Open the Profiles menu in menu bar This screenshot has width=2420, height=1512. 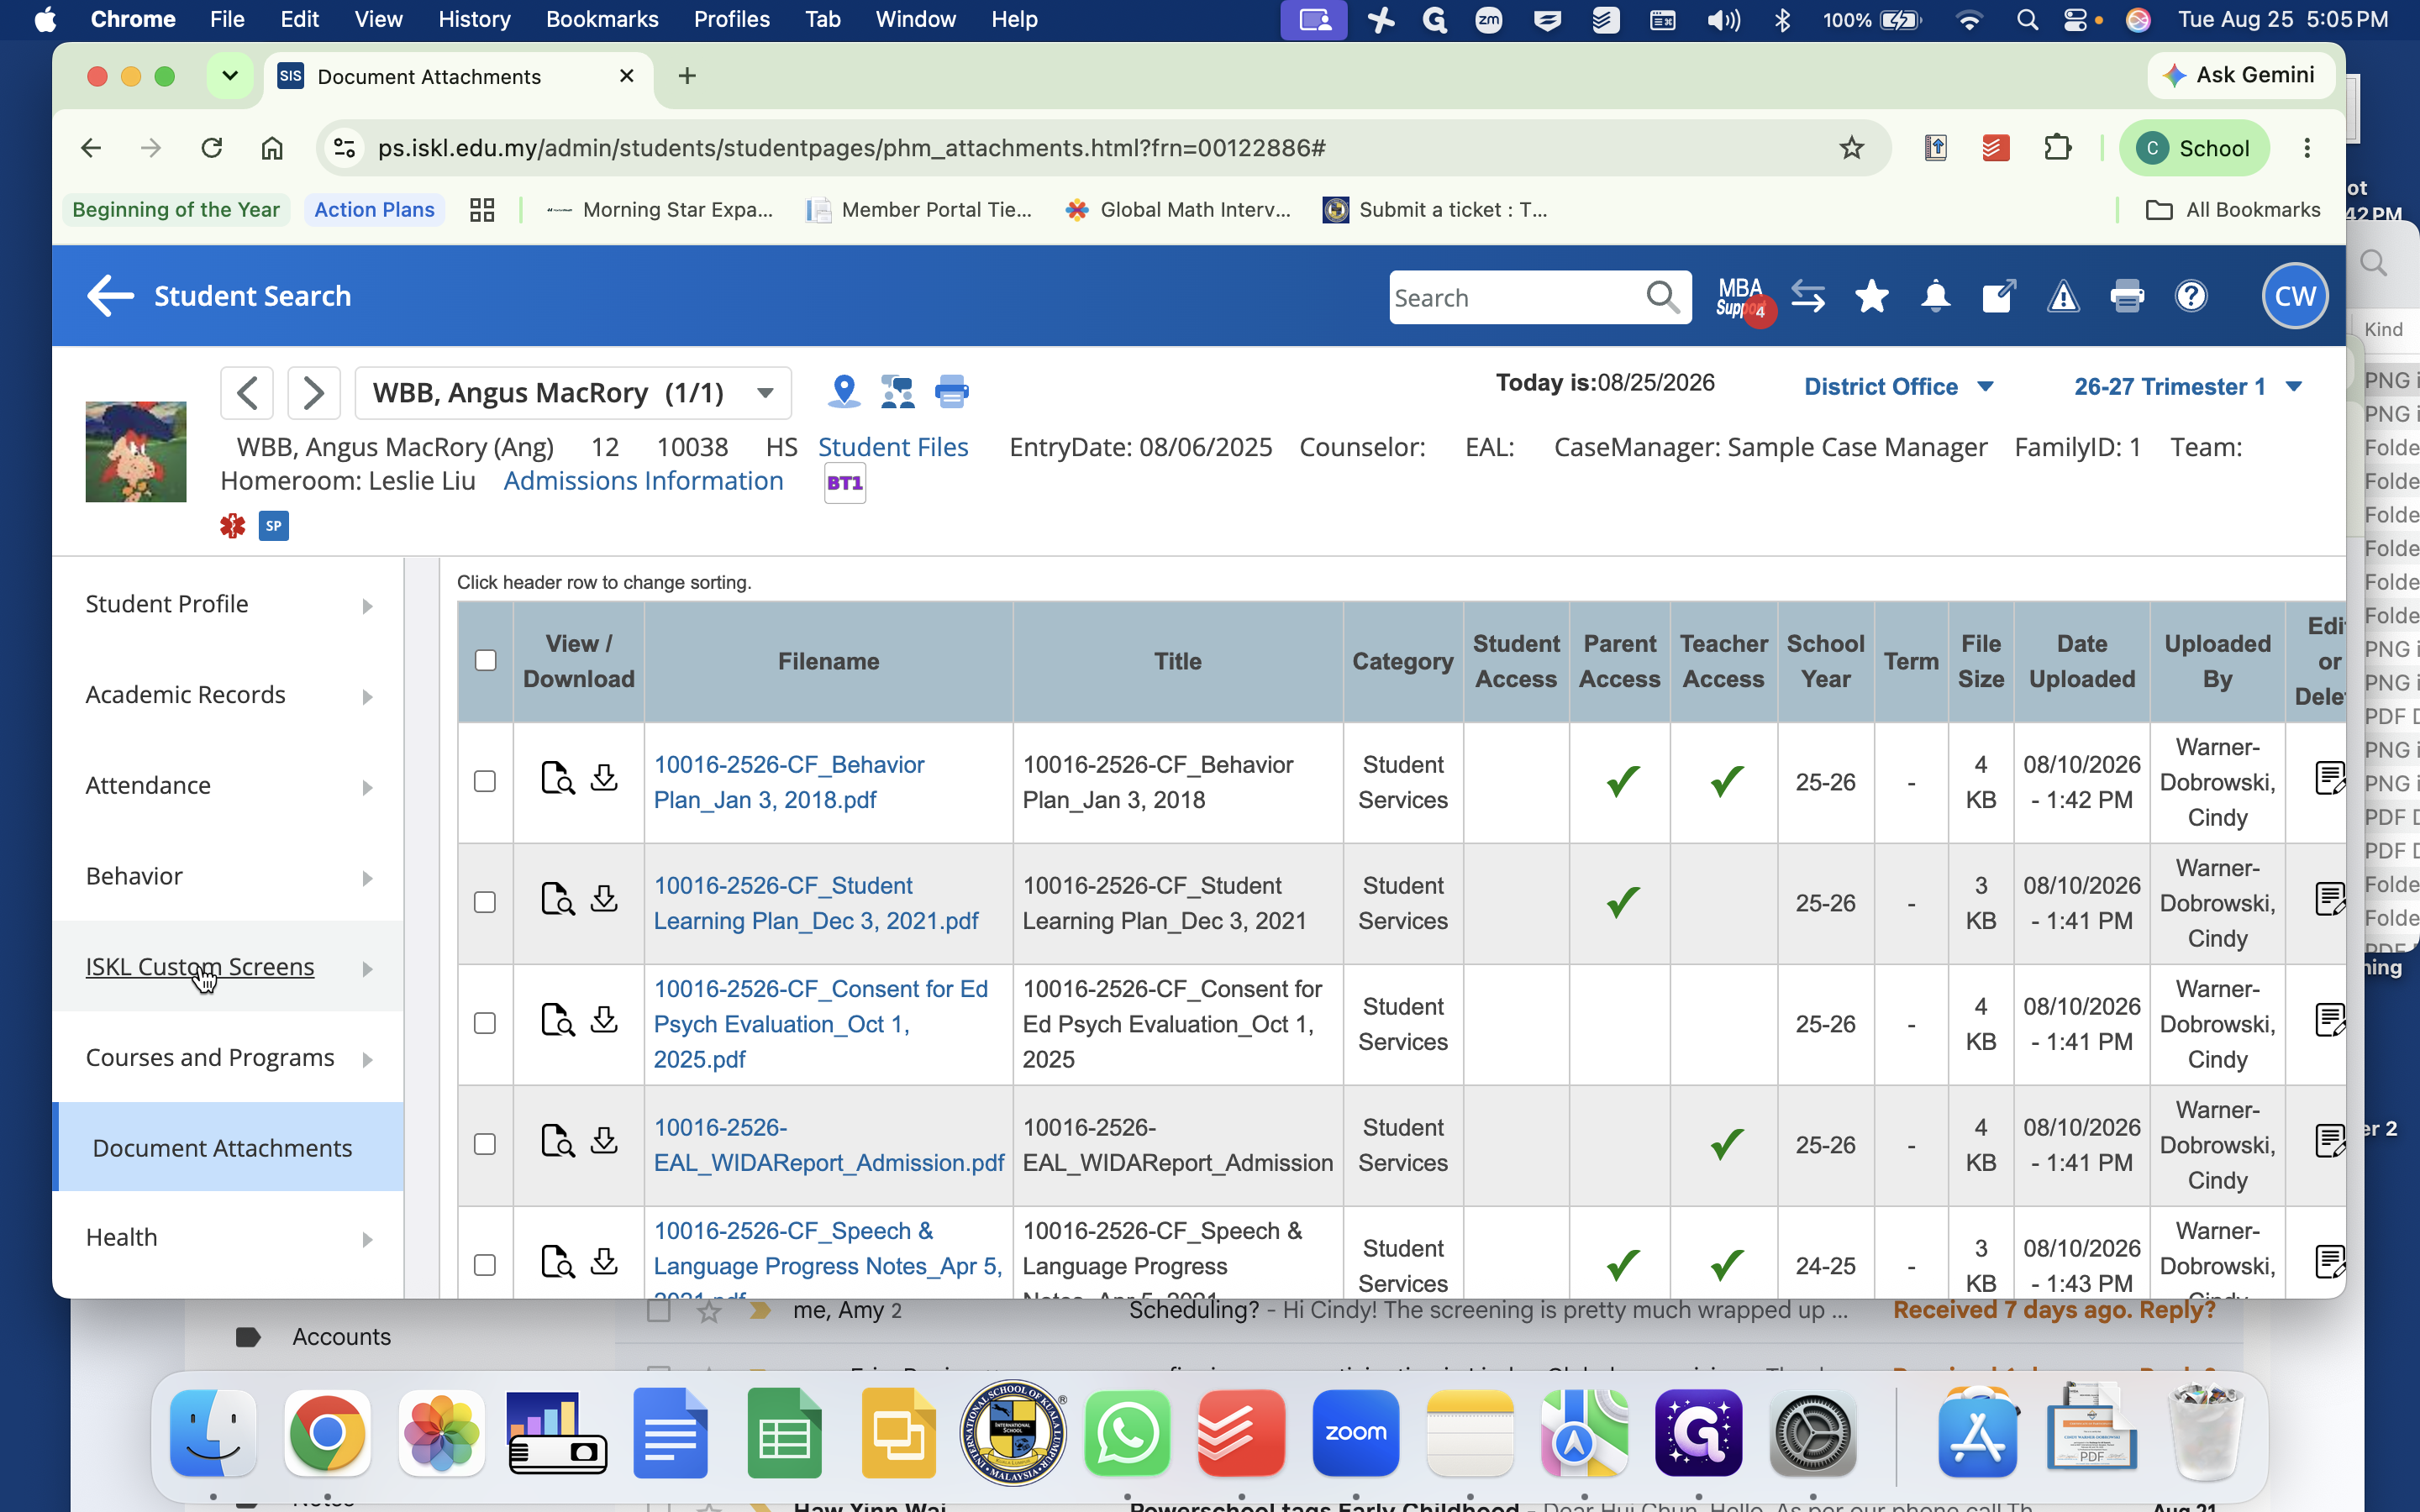coord(732,19)
